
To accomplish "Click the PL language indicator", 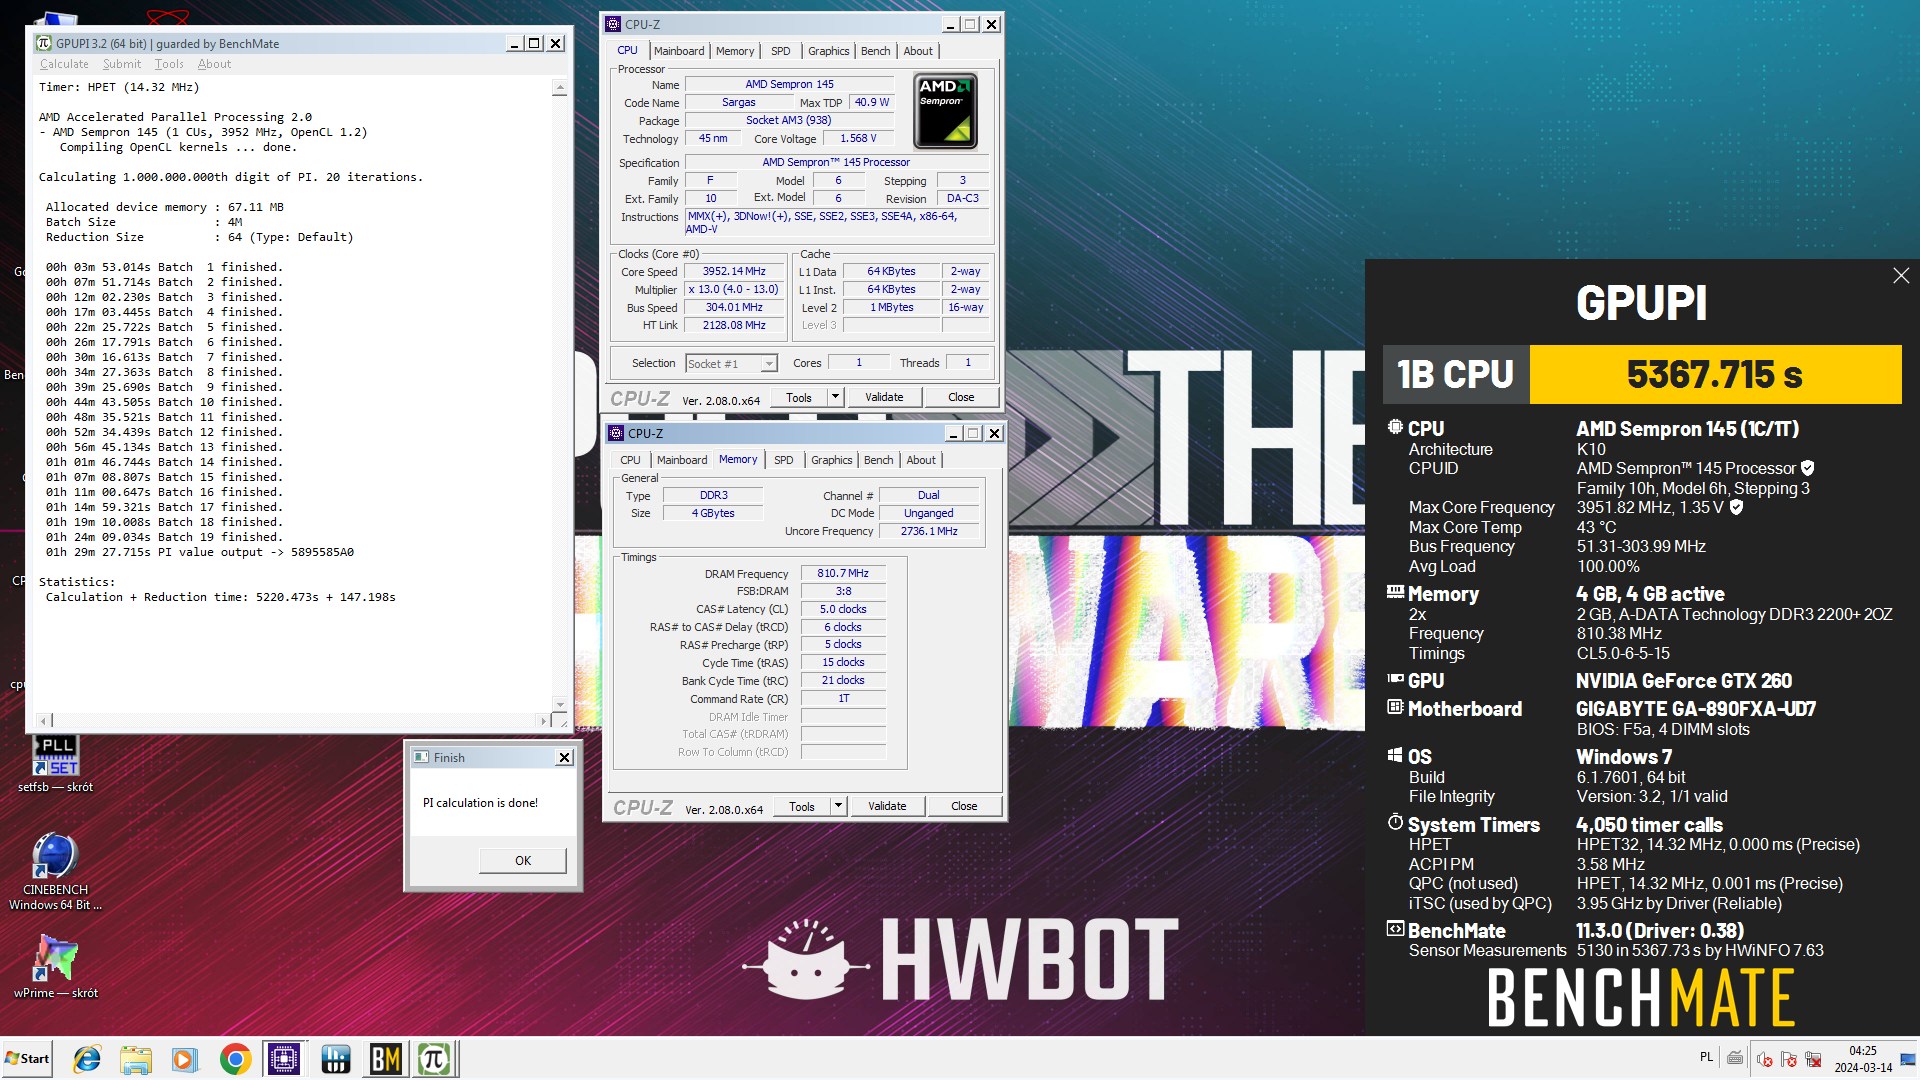I will click(1706, 1057).
